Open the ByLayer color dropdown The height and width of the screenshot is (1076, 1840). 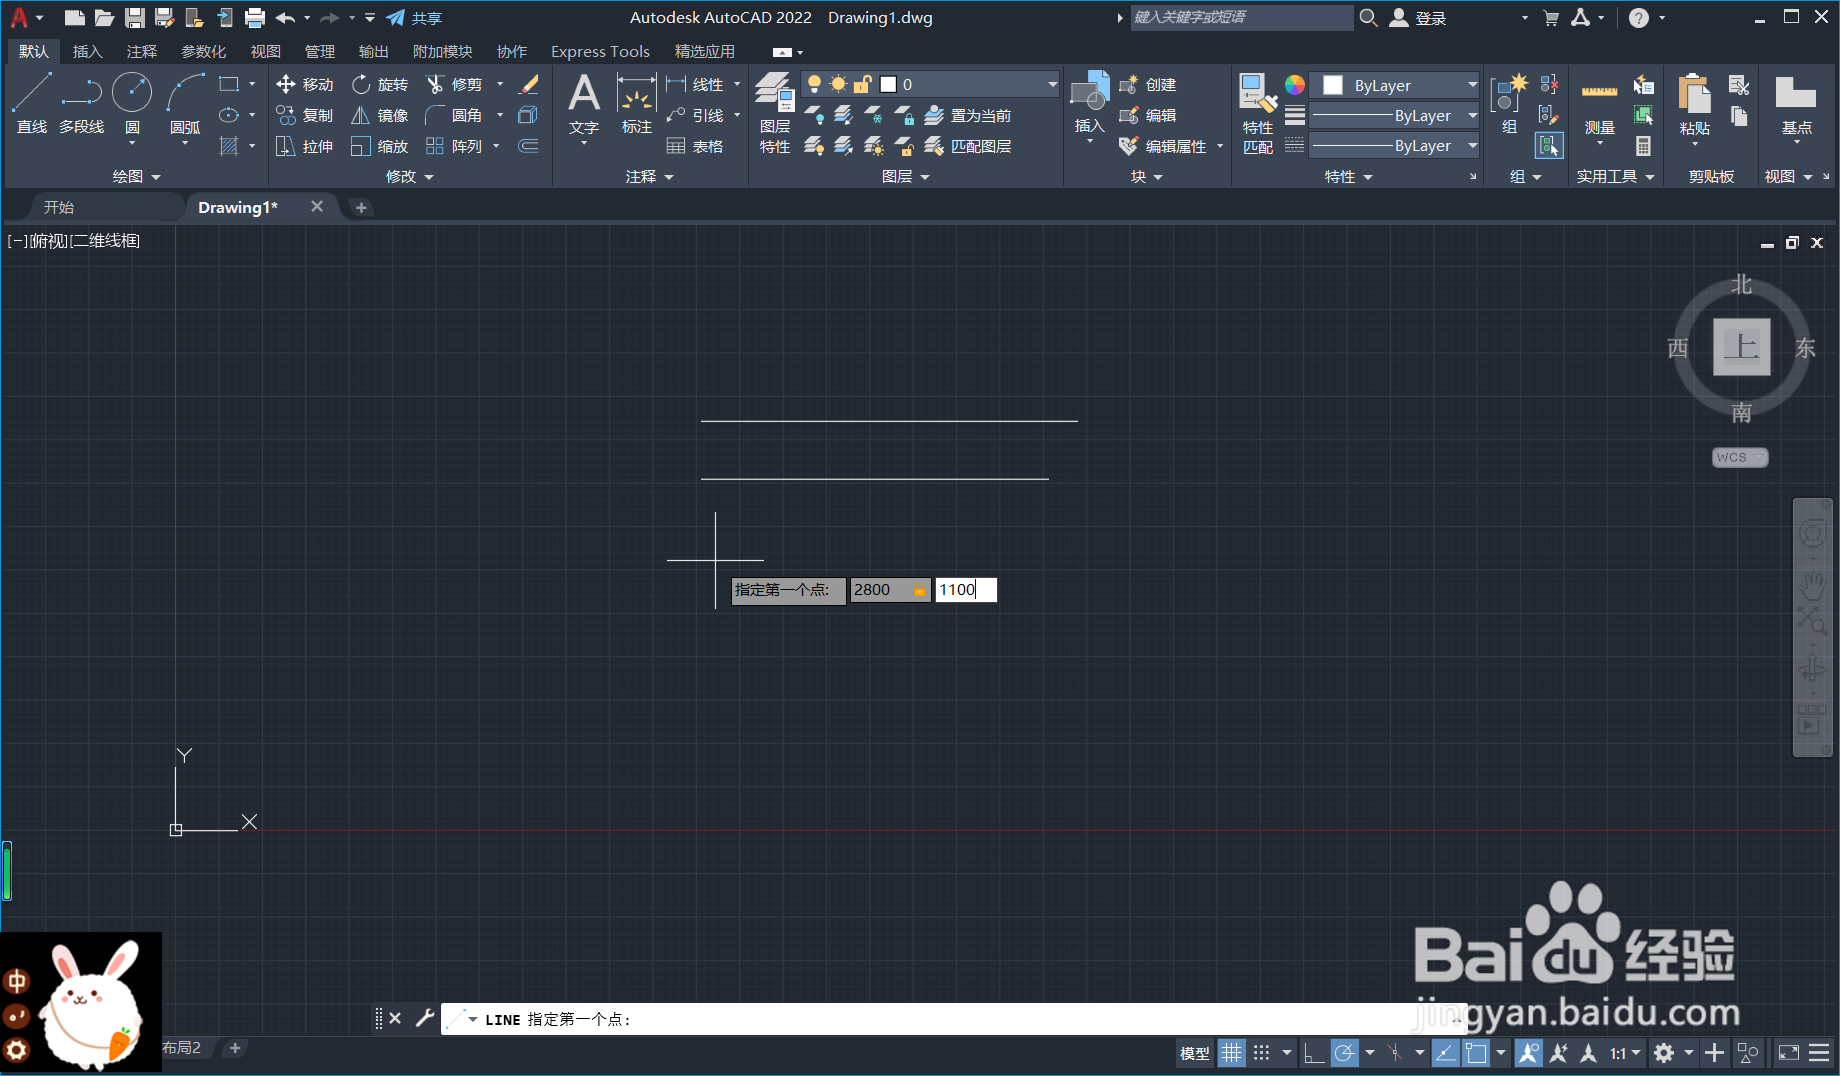(x=1395, y=86)
